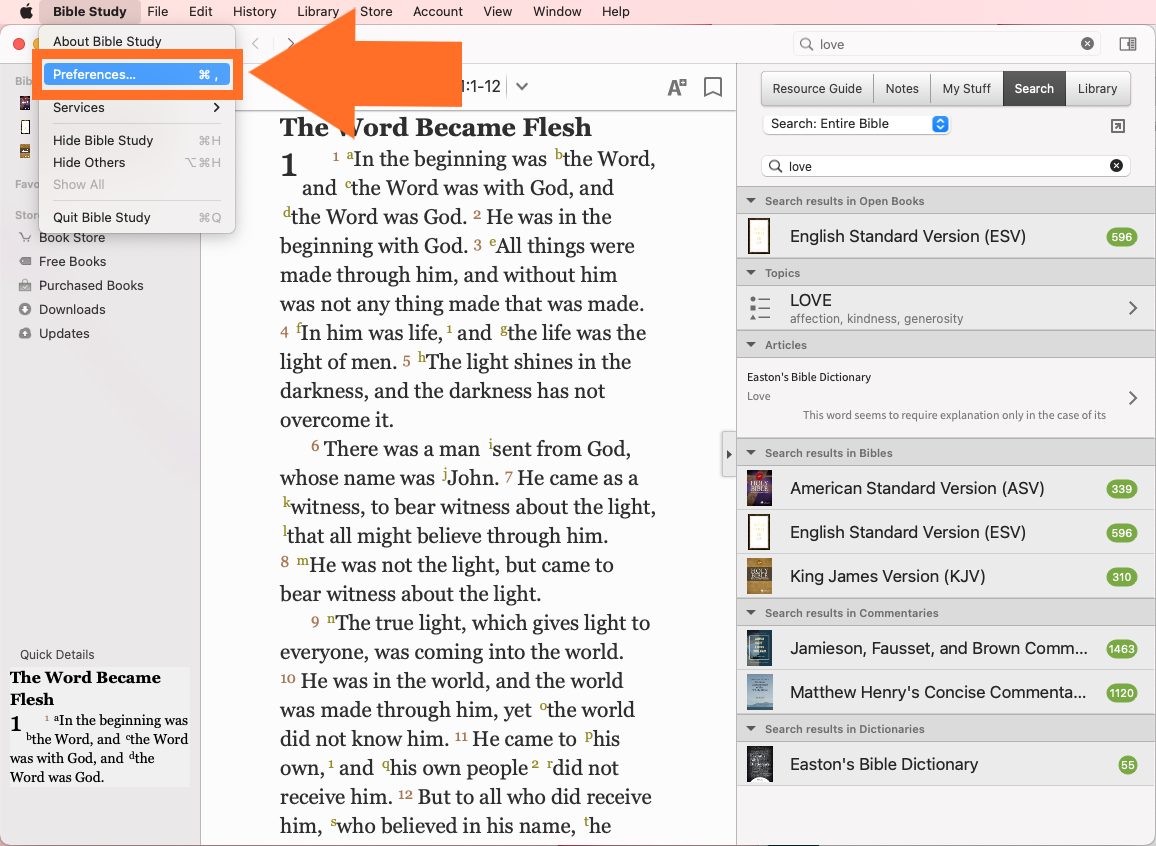Open the Downloads sidebar item

[x=72, y=309]
